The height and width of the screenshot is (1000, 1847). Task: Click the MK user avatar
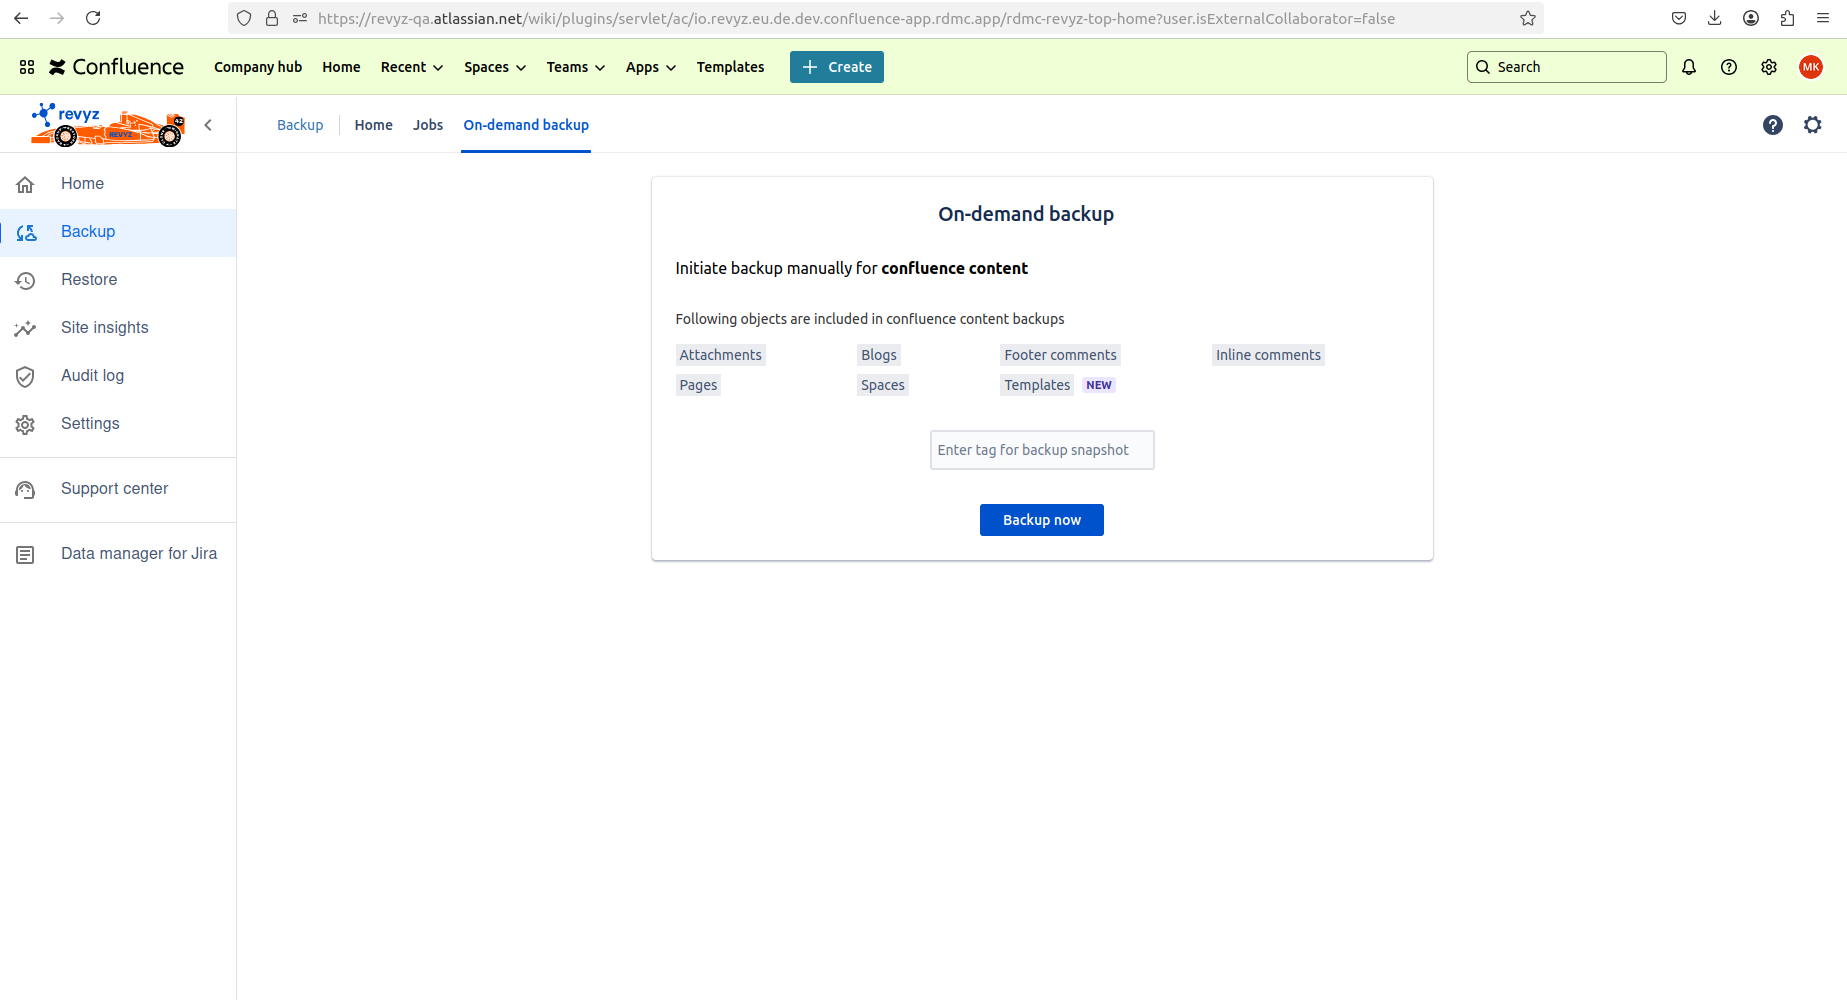[x=1811, y=67]
